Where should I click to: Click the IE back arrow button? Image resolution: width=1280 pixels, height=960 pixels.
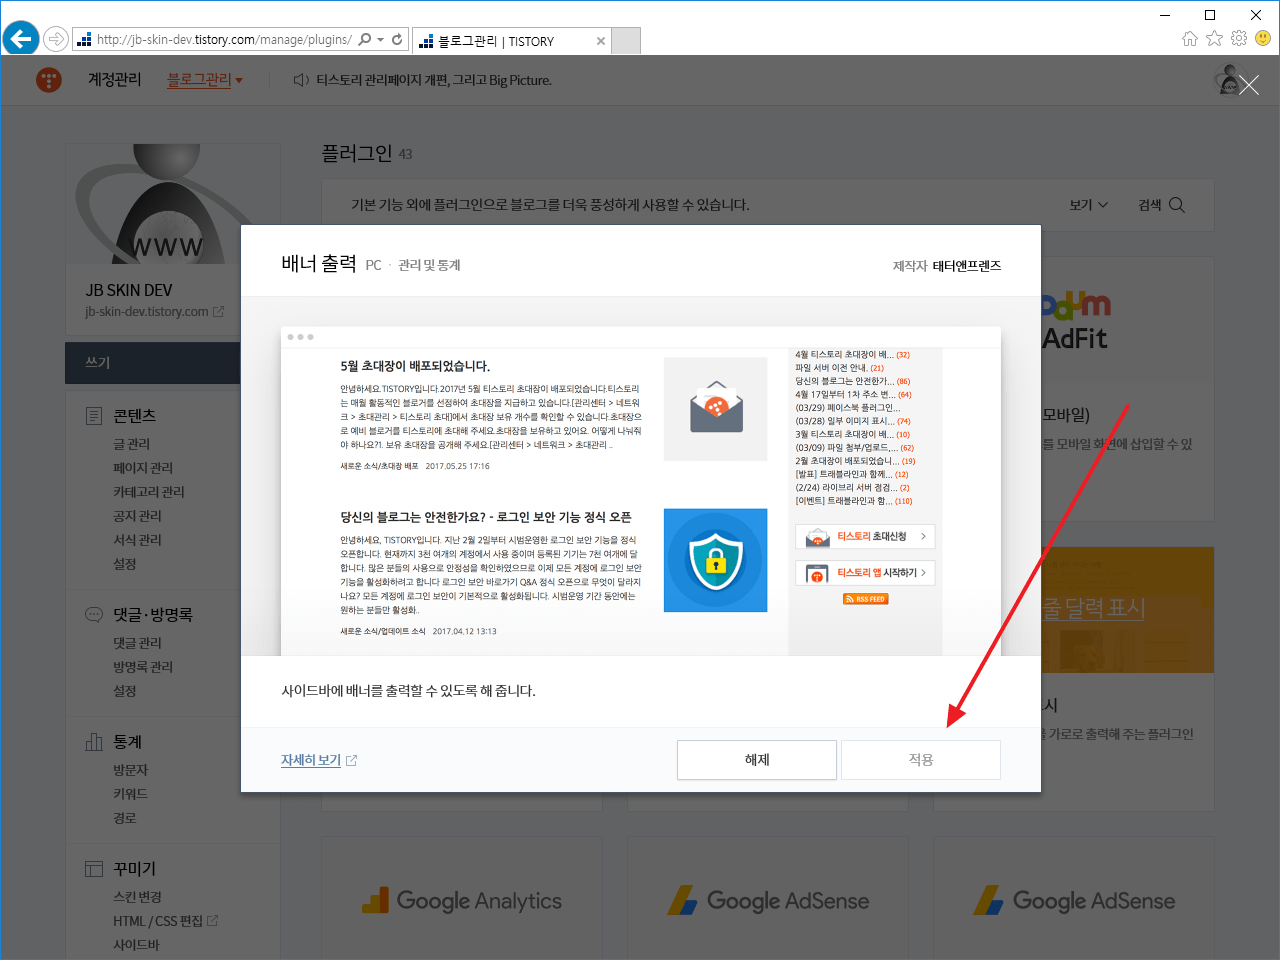click(x=21, y=39)
